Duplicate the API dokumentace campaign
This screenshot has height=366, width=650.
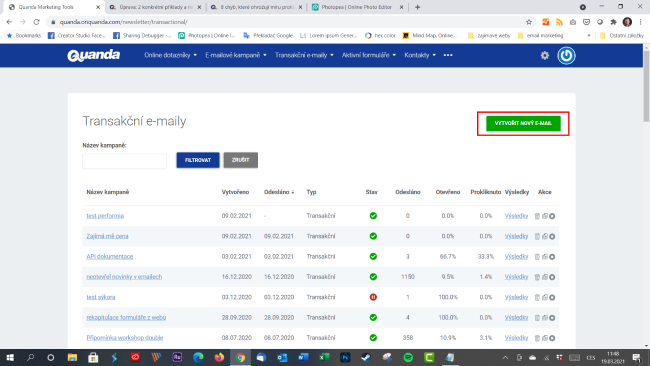pos(545,257)
